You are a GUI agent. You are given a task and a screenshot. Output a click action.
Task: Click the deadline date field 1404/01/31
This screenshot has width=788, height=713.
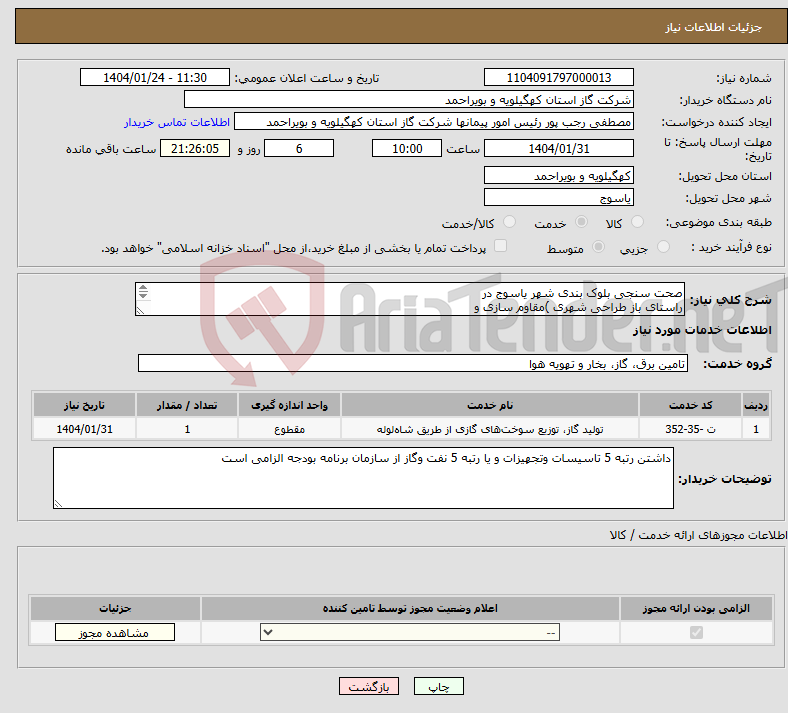pos(558,148)
